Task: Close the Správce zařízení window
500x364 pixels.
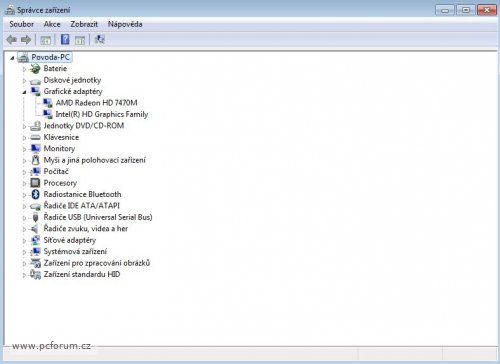Action: 487,10
